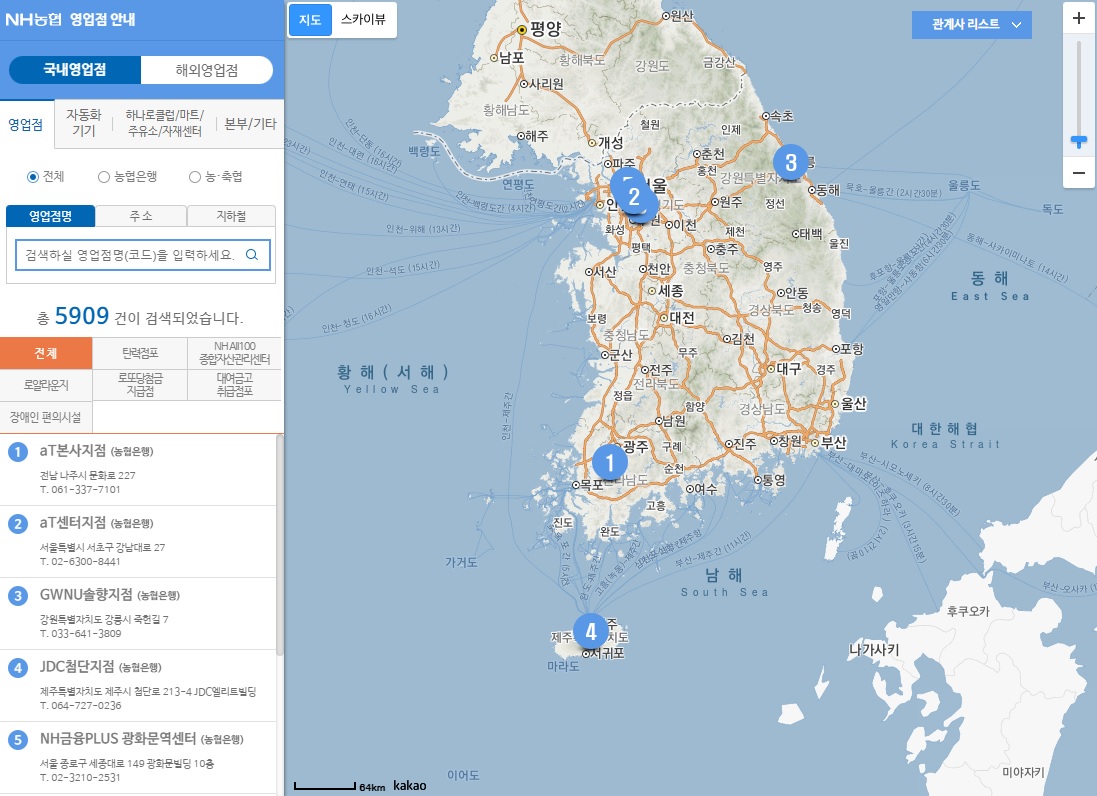Image resolution: width=1097 pixels, height=796 pixels.
Task: Open the JDC첨단지점 branch entry
Action: coord(138,685)
